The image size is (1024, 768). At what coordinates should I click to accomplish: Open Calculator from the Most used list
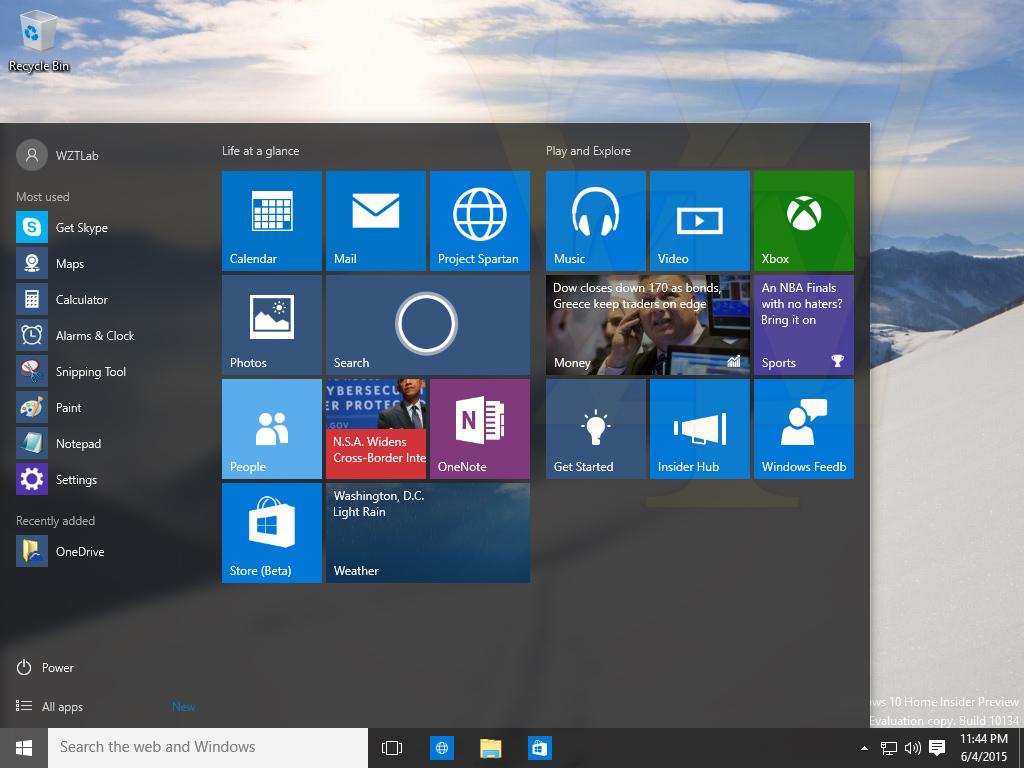(108, 299)
